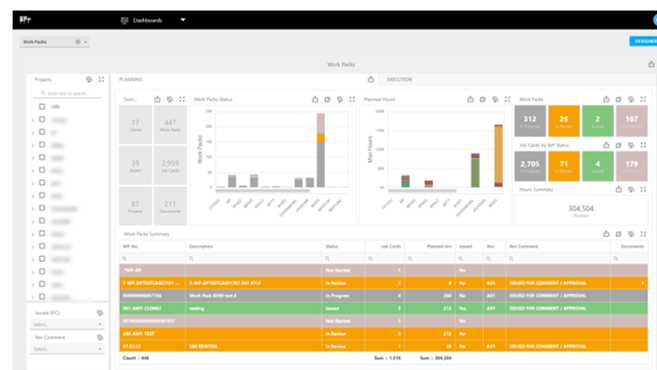This screenshot has height=370, width=657.
Task: Export the Work Packs status cards panel
Action: point(606,99)
